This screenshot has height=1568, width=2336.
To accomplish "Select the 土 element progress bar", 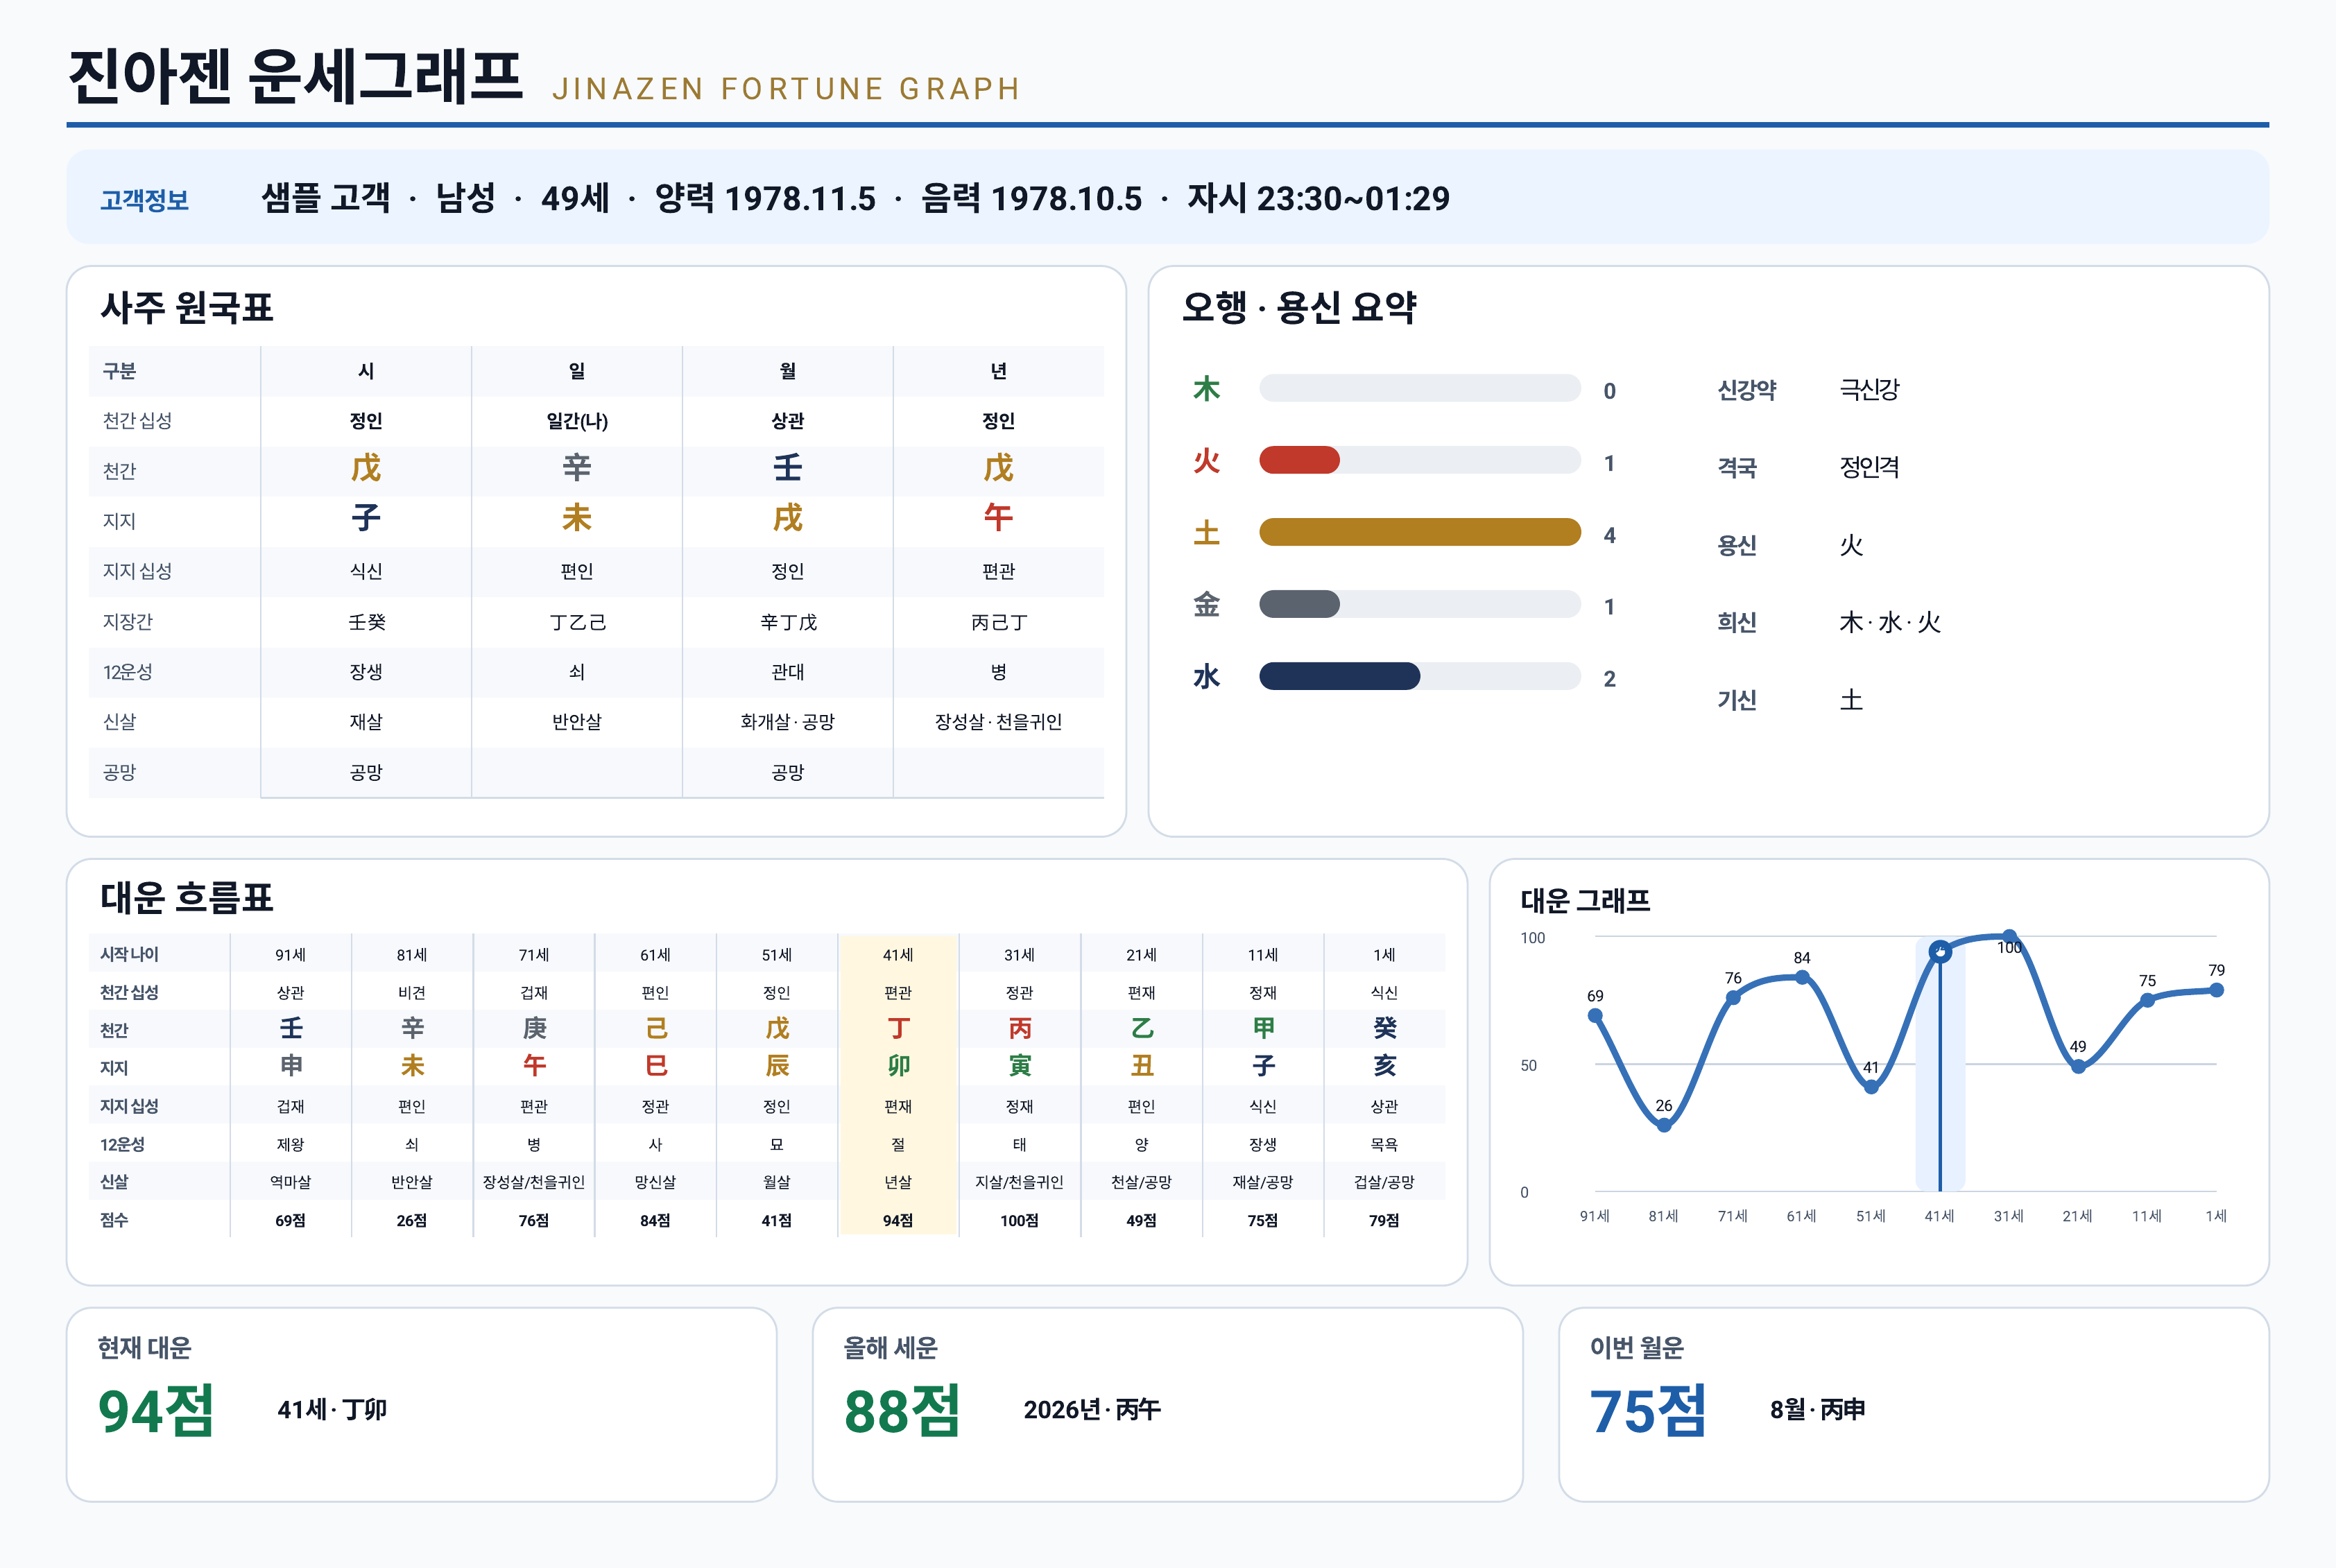I will (x=1419, y=532).
